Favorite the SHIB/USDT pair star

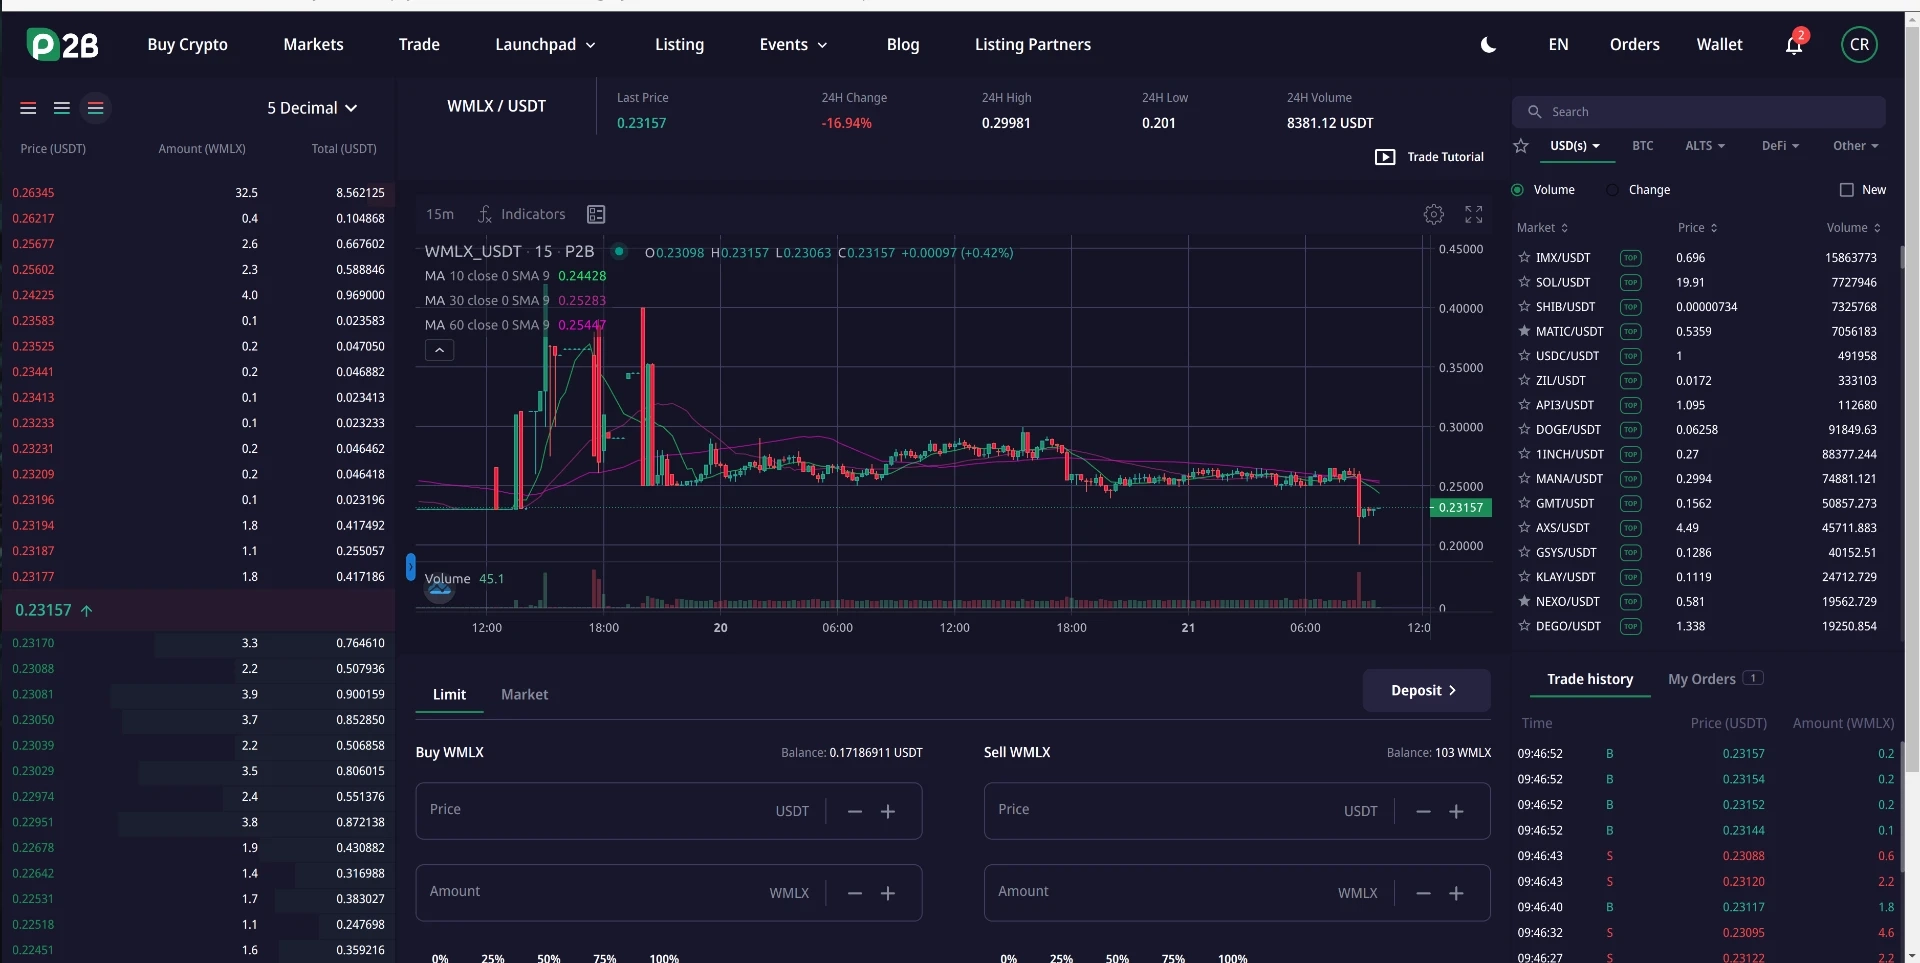point(1524,307)
